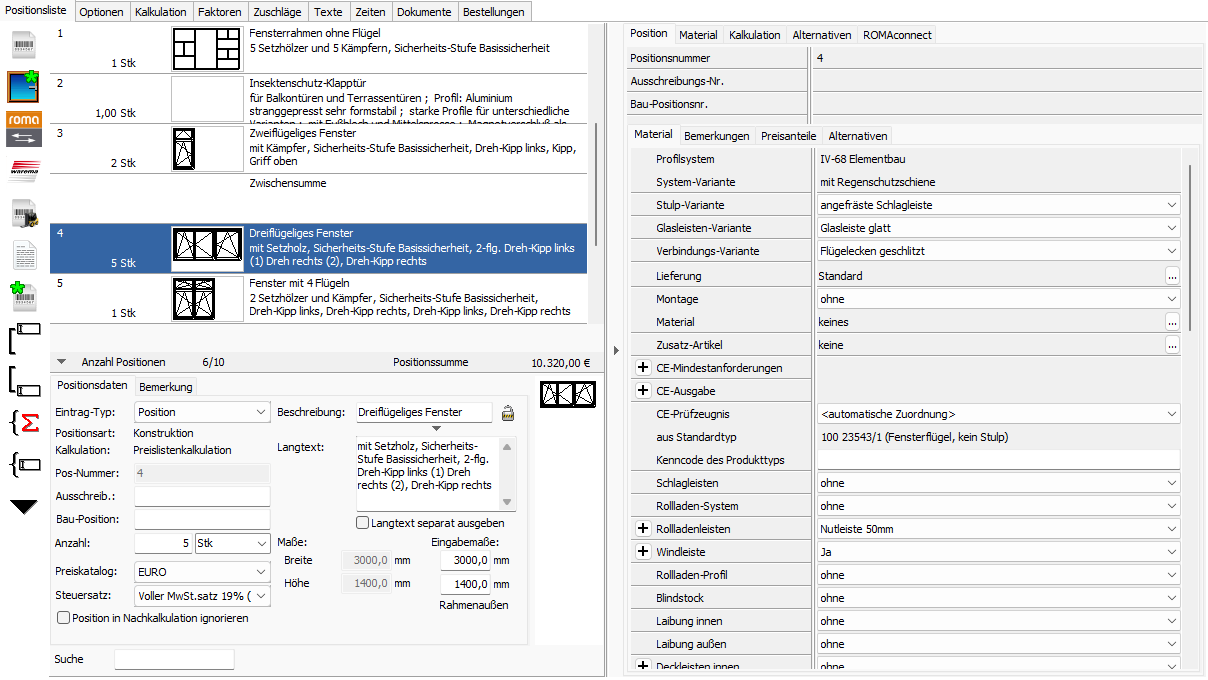The height and width of the screenshot is (680, 1208).
Task: Click Langtext box scroll down arrow
Action: [x=508, y=502]
